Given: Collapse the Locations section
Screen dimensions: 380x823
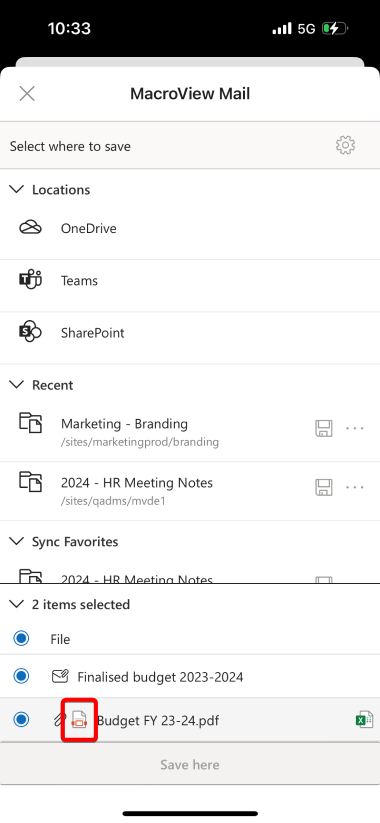Looking at the screenshot, I should coord(17,189).
